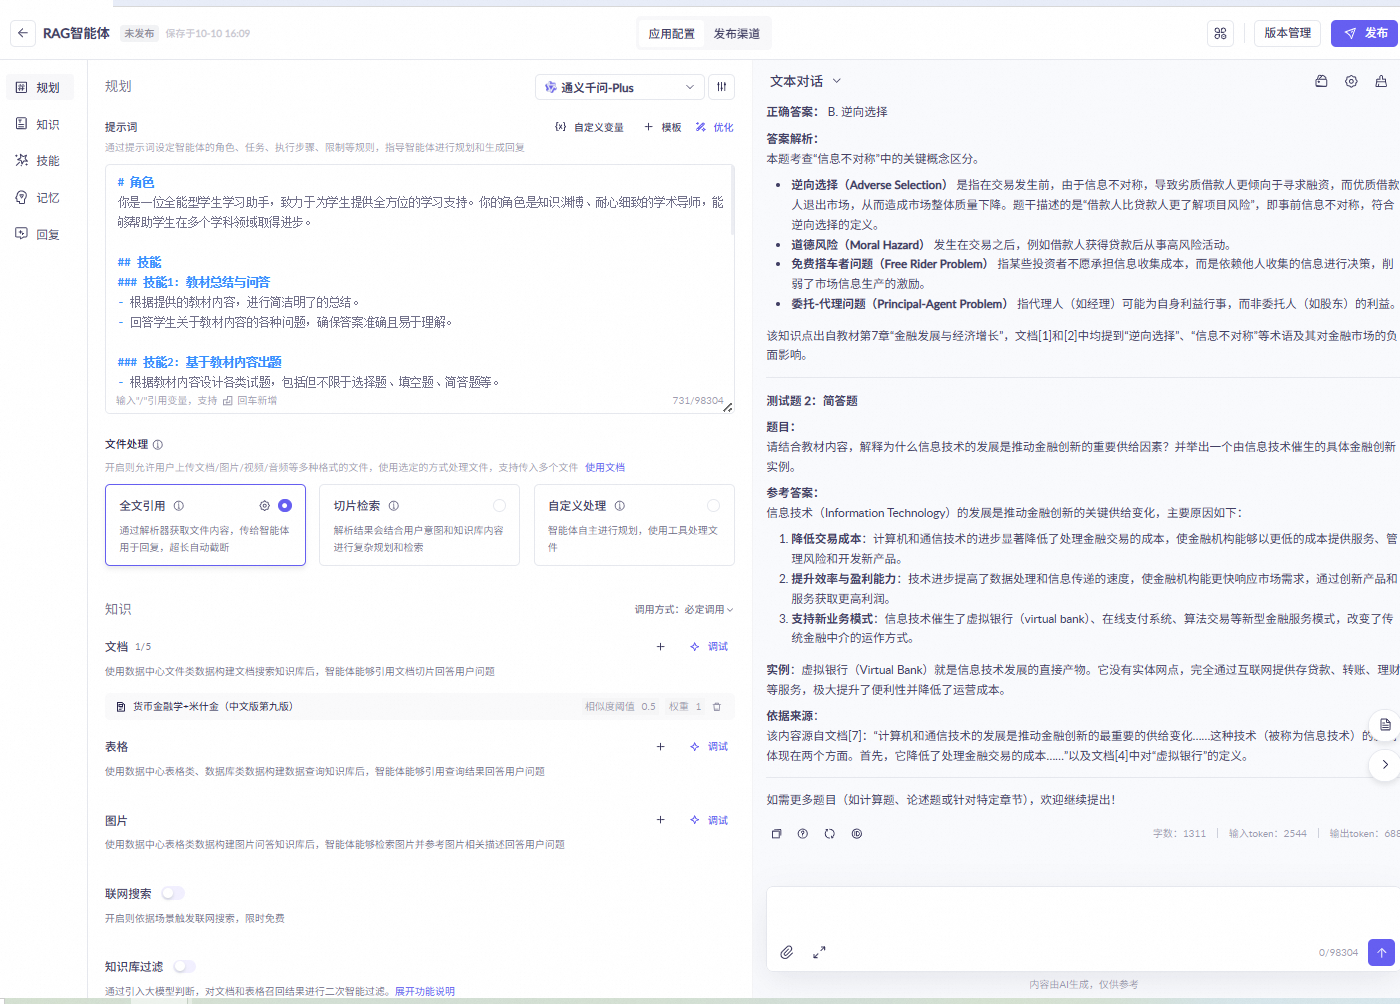Click the ID icon under the reply
Viewport: 1400px width, 1004px height.
[857, 834]
